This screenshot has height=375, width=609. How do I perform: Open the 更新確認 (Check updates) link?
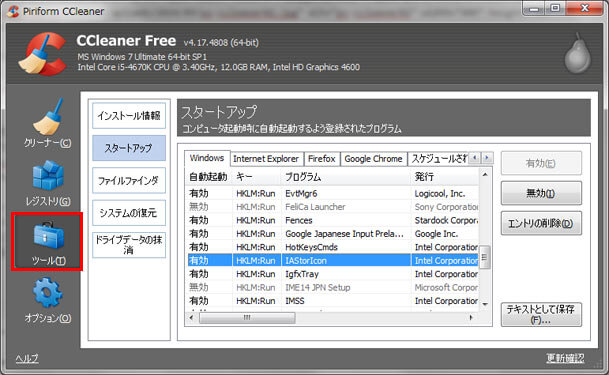pyautogui.click(x=565, y=358)
